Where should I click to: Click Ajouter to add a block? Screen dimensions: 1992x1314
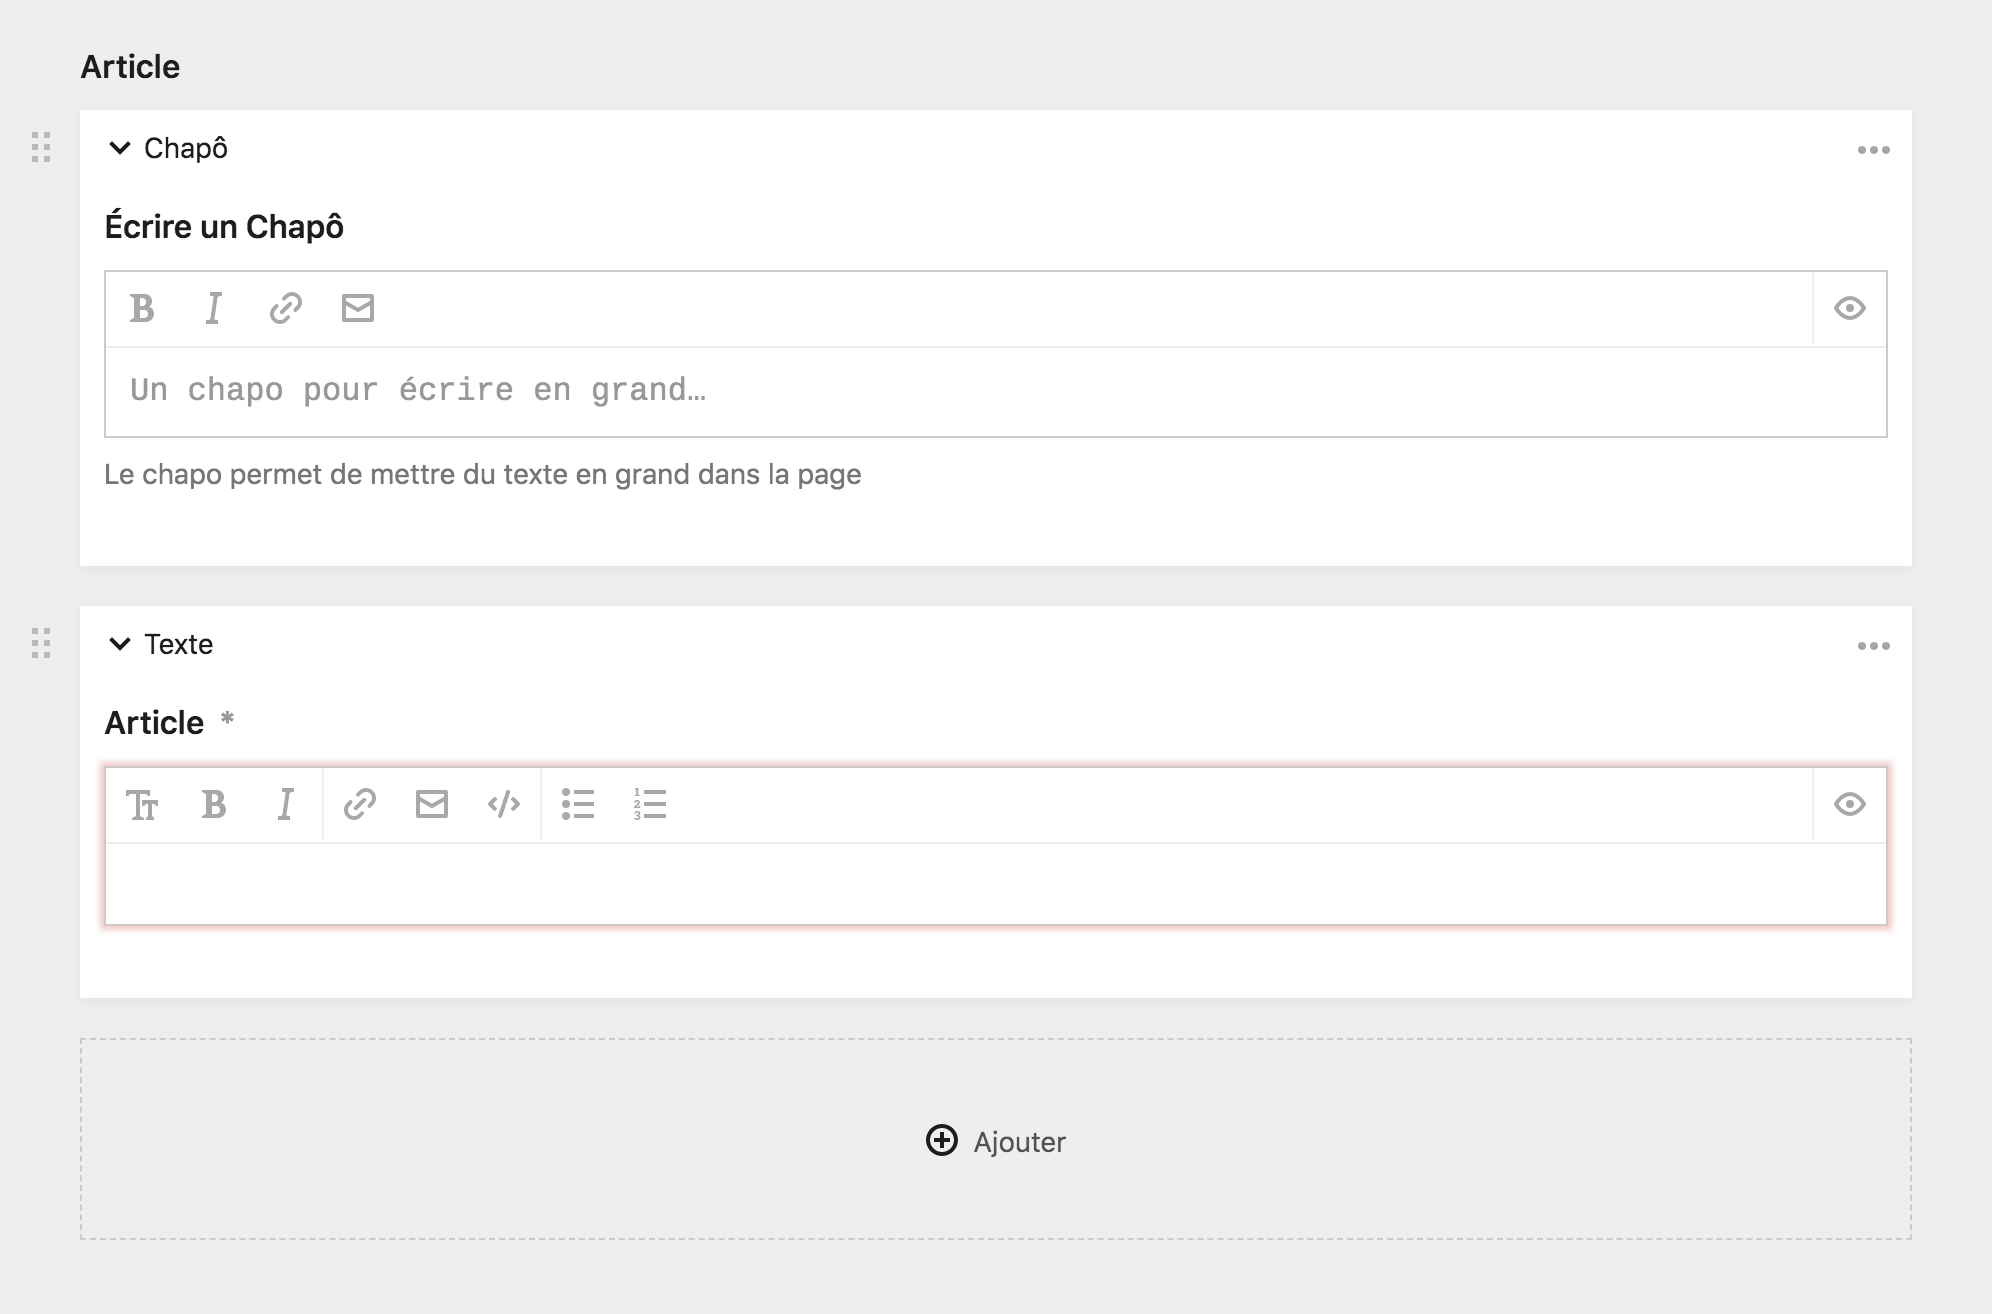point(996,1141)
